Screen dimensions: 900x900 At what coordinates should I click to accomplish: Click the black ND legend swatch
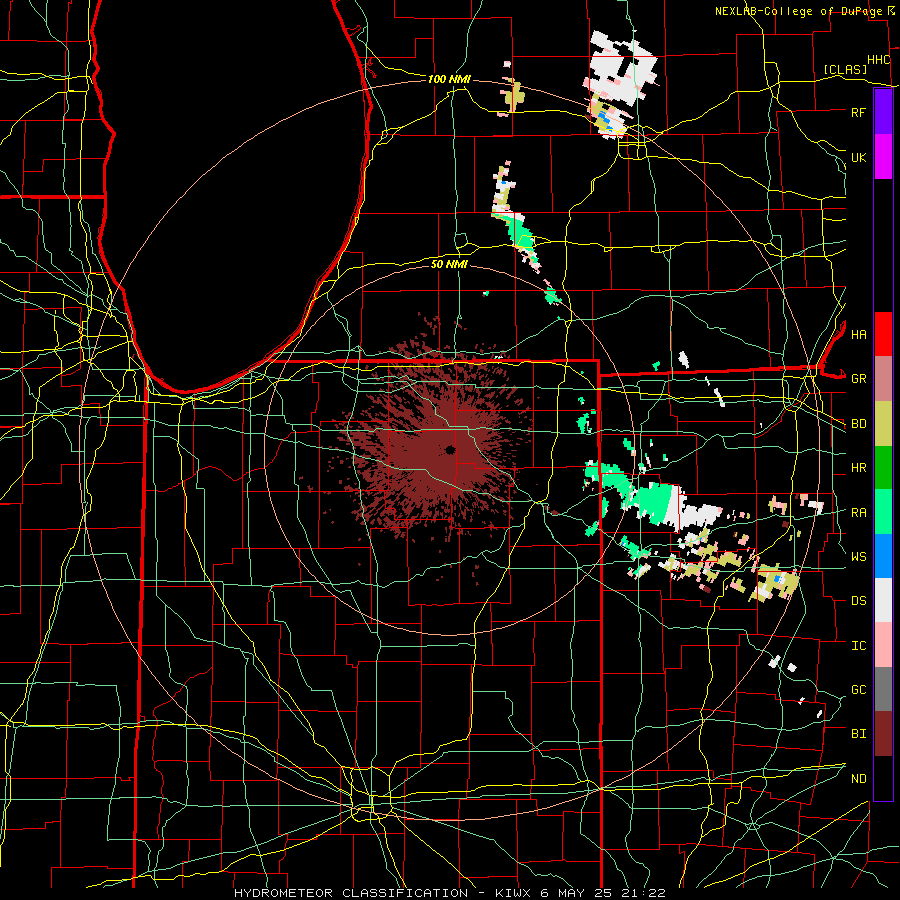click(x=883, y=778)
